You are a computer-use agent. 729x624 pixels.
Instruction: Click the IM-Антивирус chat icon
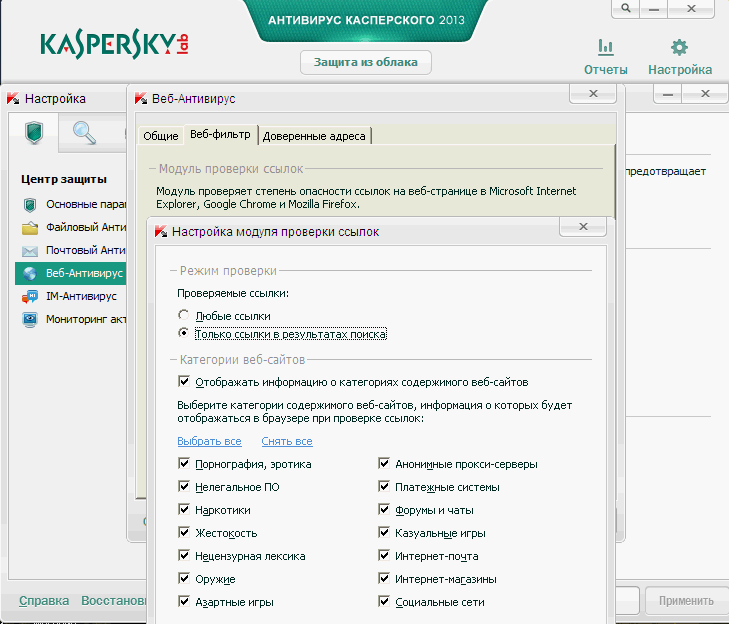coord(29,296)
